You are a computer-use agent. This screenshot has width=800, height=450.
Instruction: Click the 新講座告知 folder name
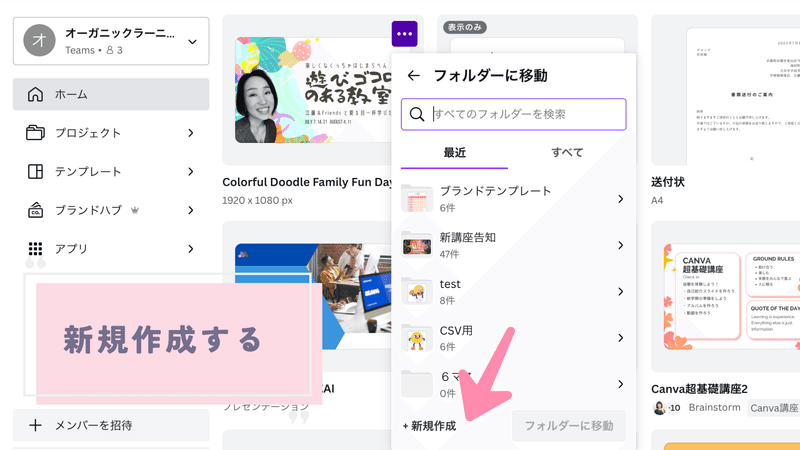coord(468,237)
